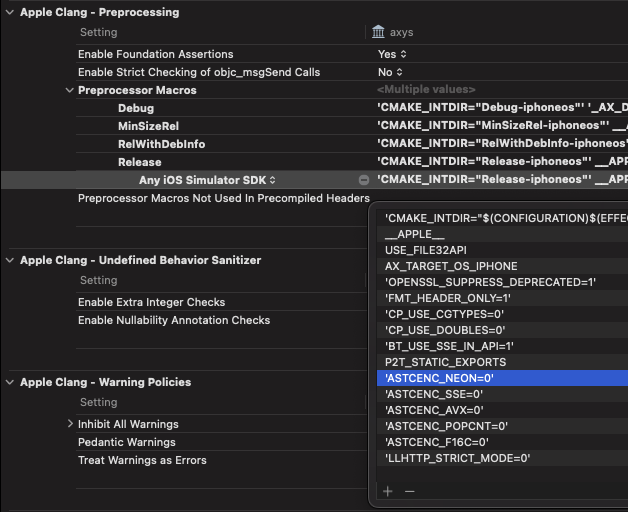Select the Release configuration row
Viewport: 628px width, 512px height.
point(139,162)
